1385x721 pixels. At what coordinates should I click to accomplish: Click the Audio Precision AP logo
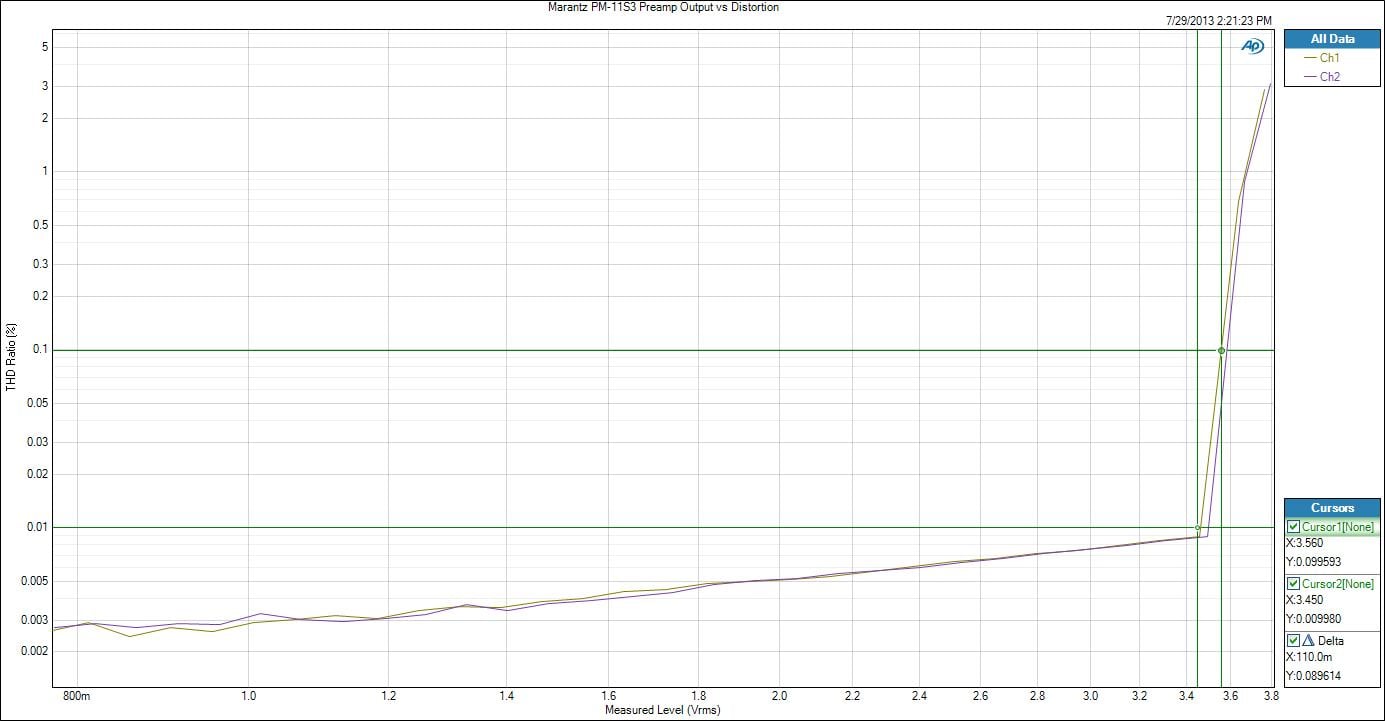pyautogui.click(x=1252, y=46)
